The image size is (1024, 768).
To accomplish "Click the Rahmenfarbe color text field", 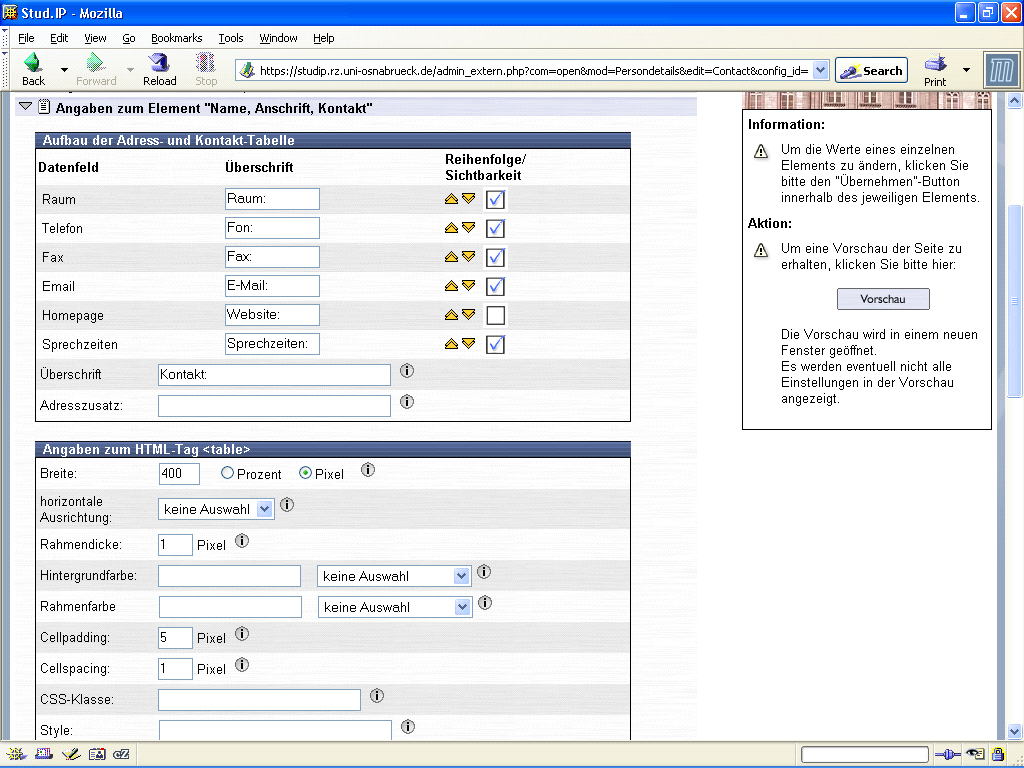I will point(230,607).
